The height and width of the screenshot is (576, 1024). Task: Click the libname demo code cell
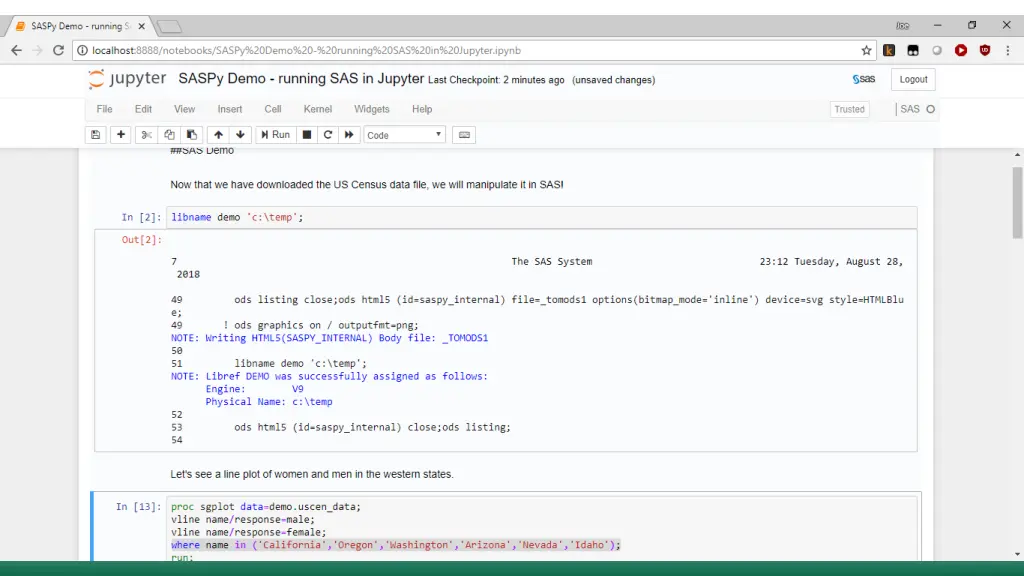click(541, 217)
